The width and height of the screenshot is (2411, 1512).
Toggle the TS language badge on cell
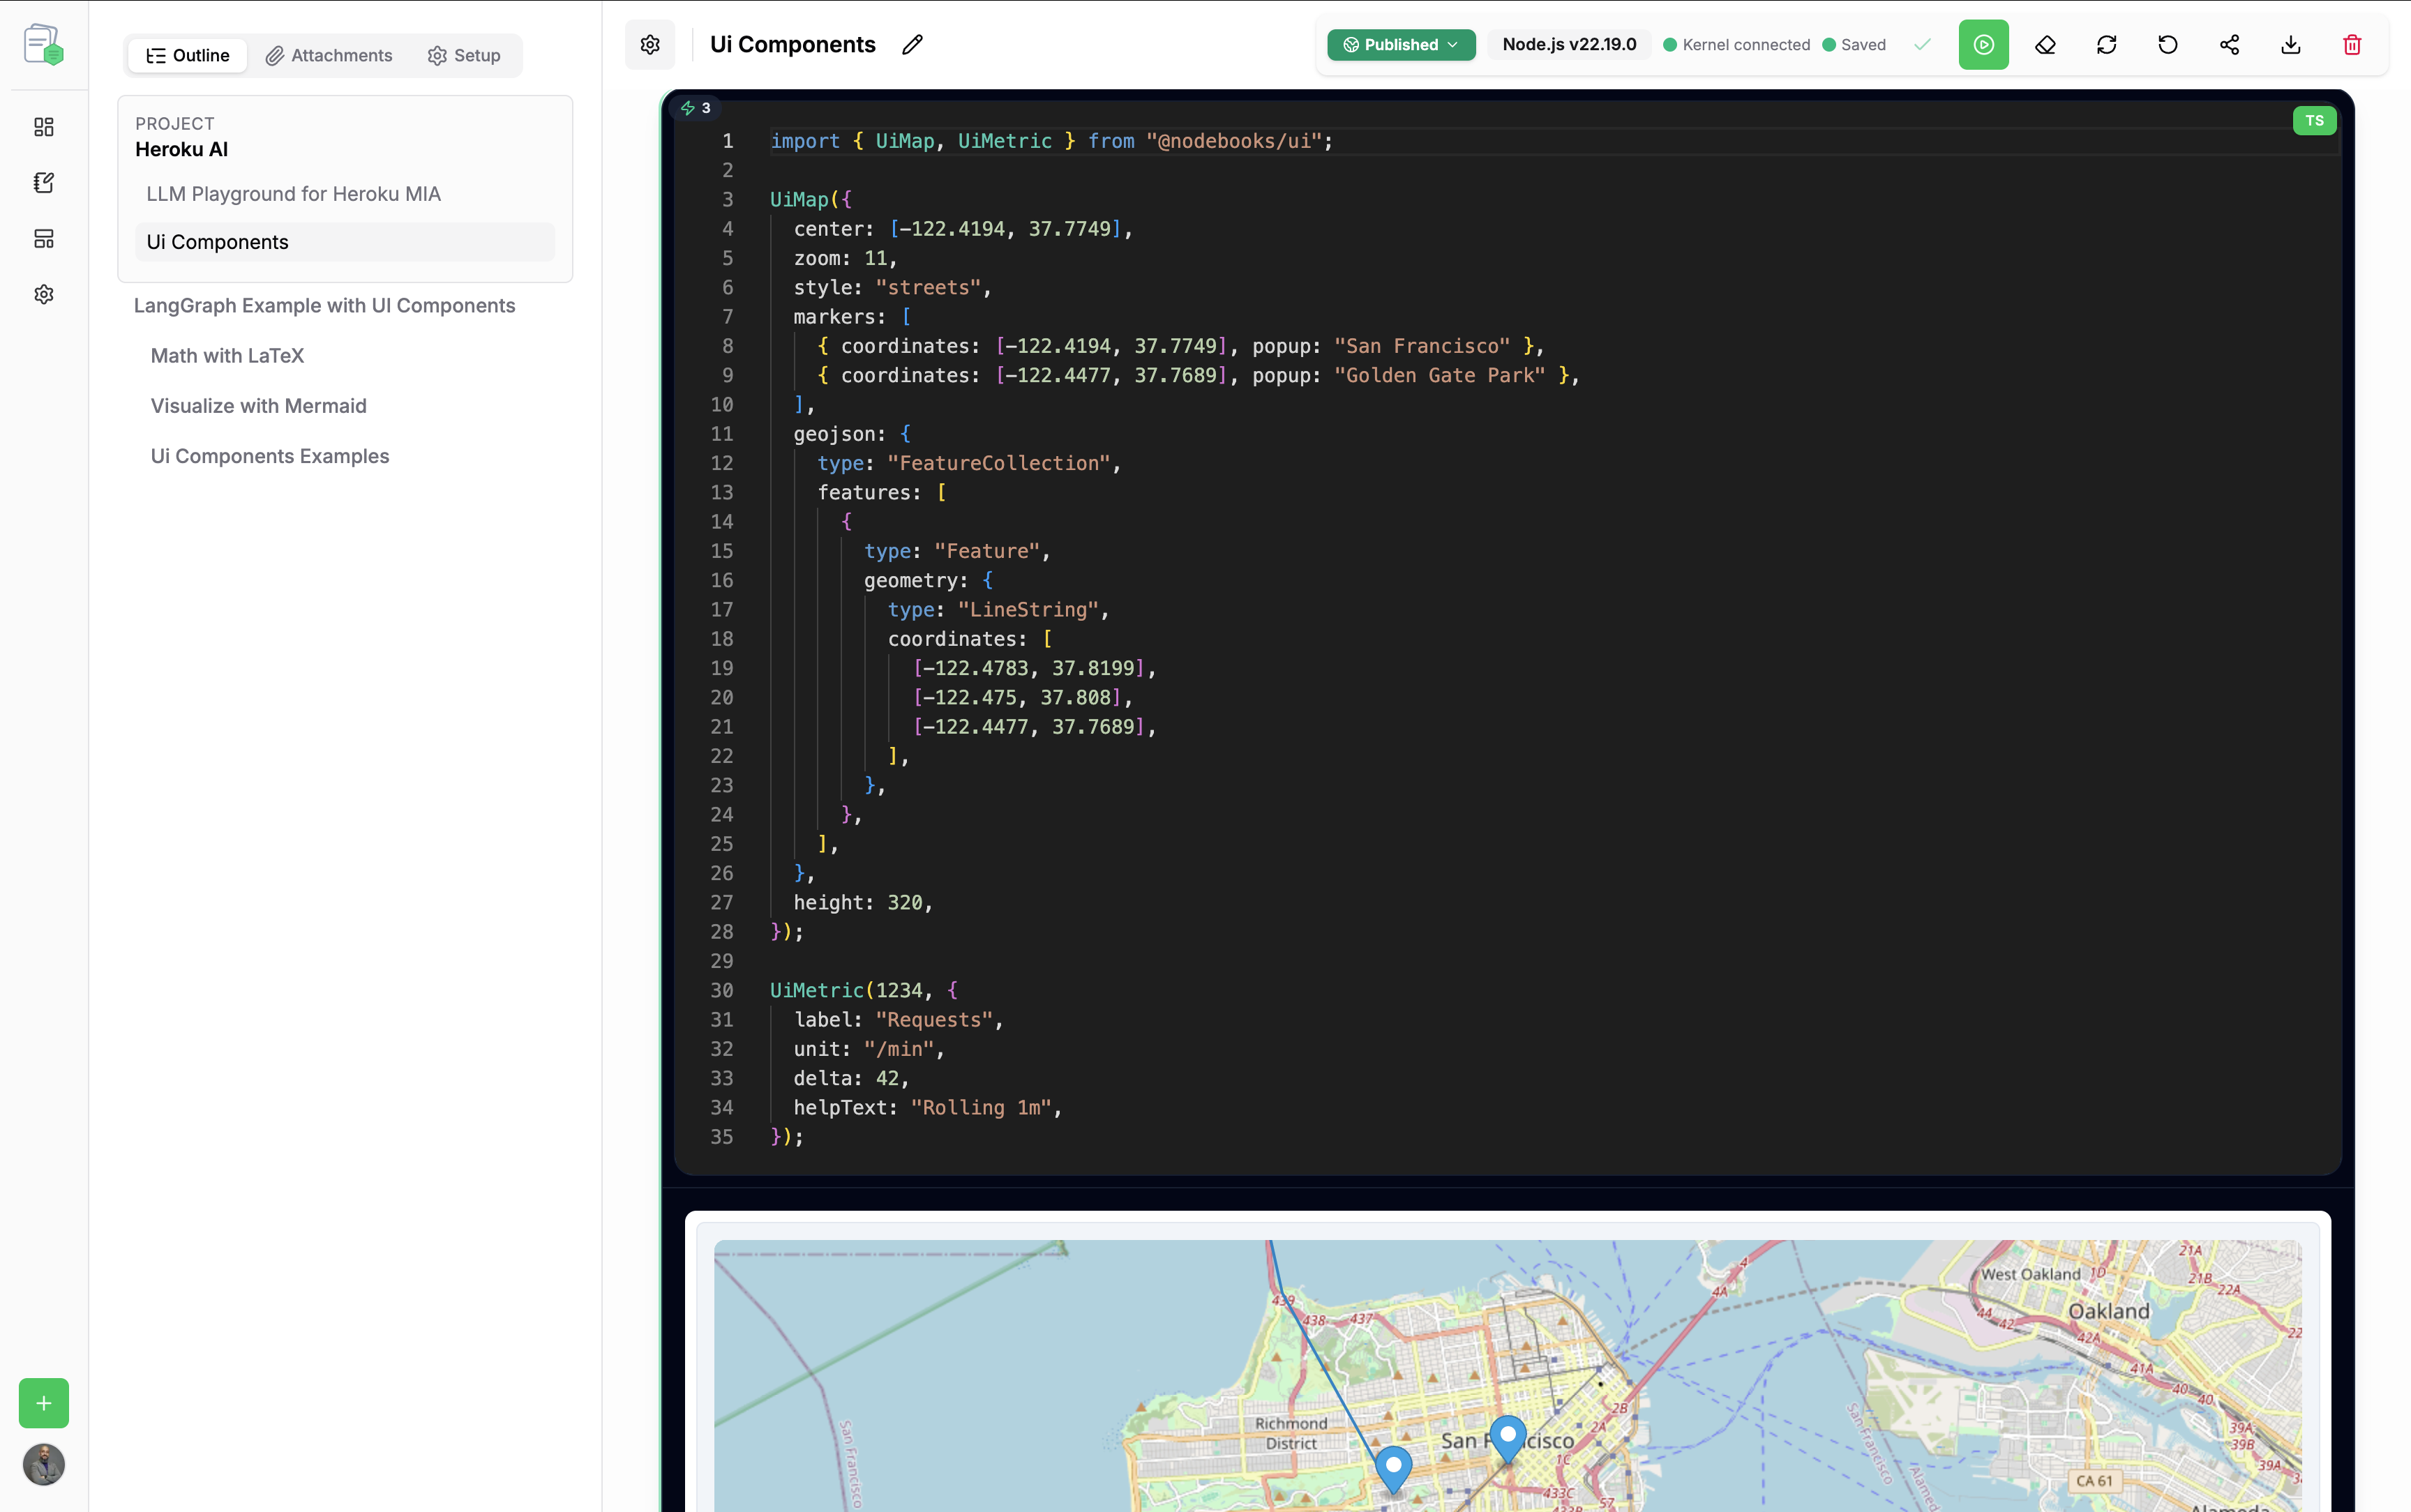2314,119
